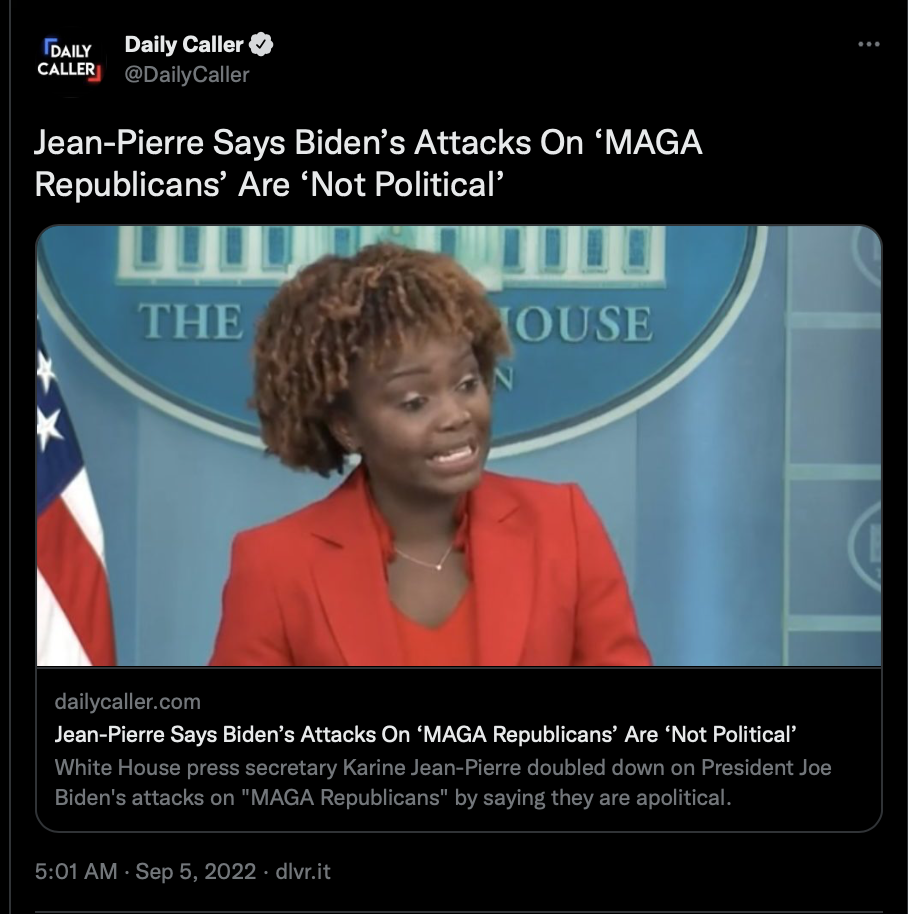Click the 'MAGA' text in the tweet headline
This screenshot has height=914, width=908.
coord(653,143)
